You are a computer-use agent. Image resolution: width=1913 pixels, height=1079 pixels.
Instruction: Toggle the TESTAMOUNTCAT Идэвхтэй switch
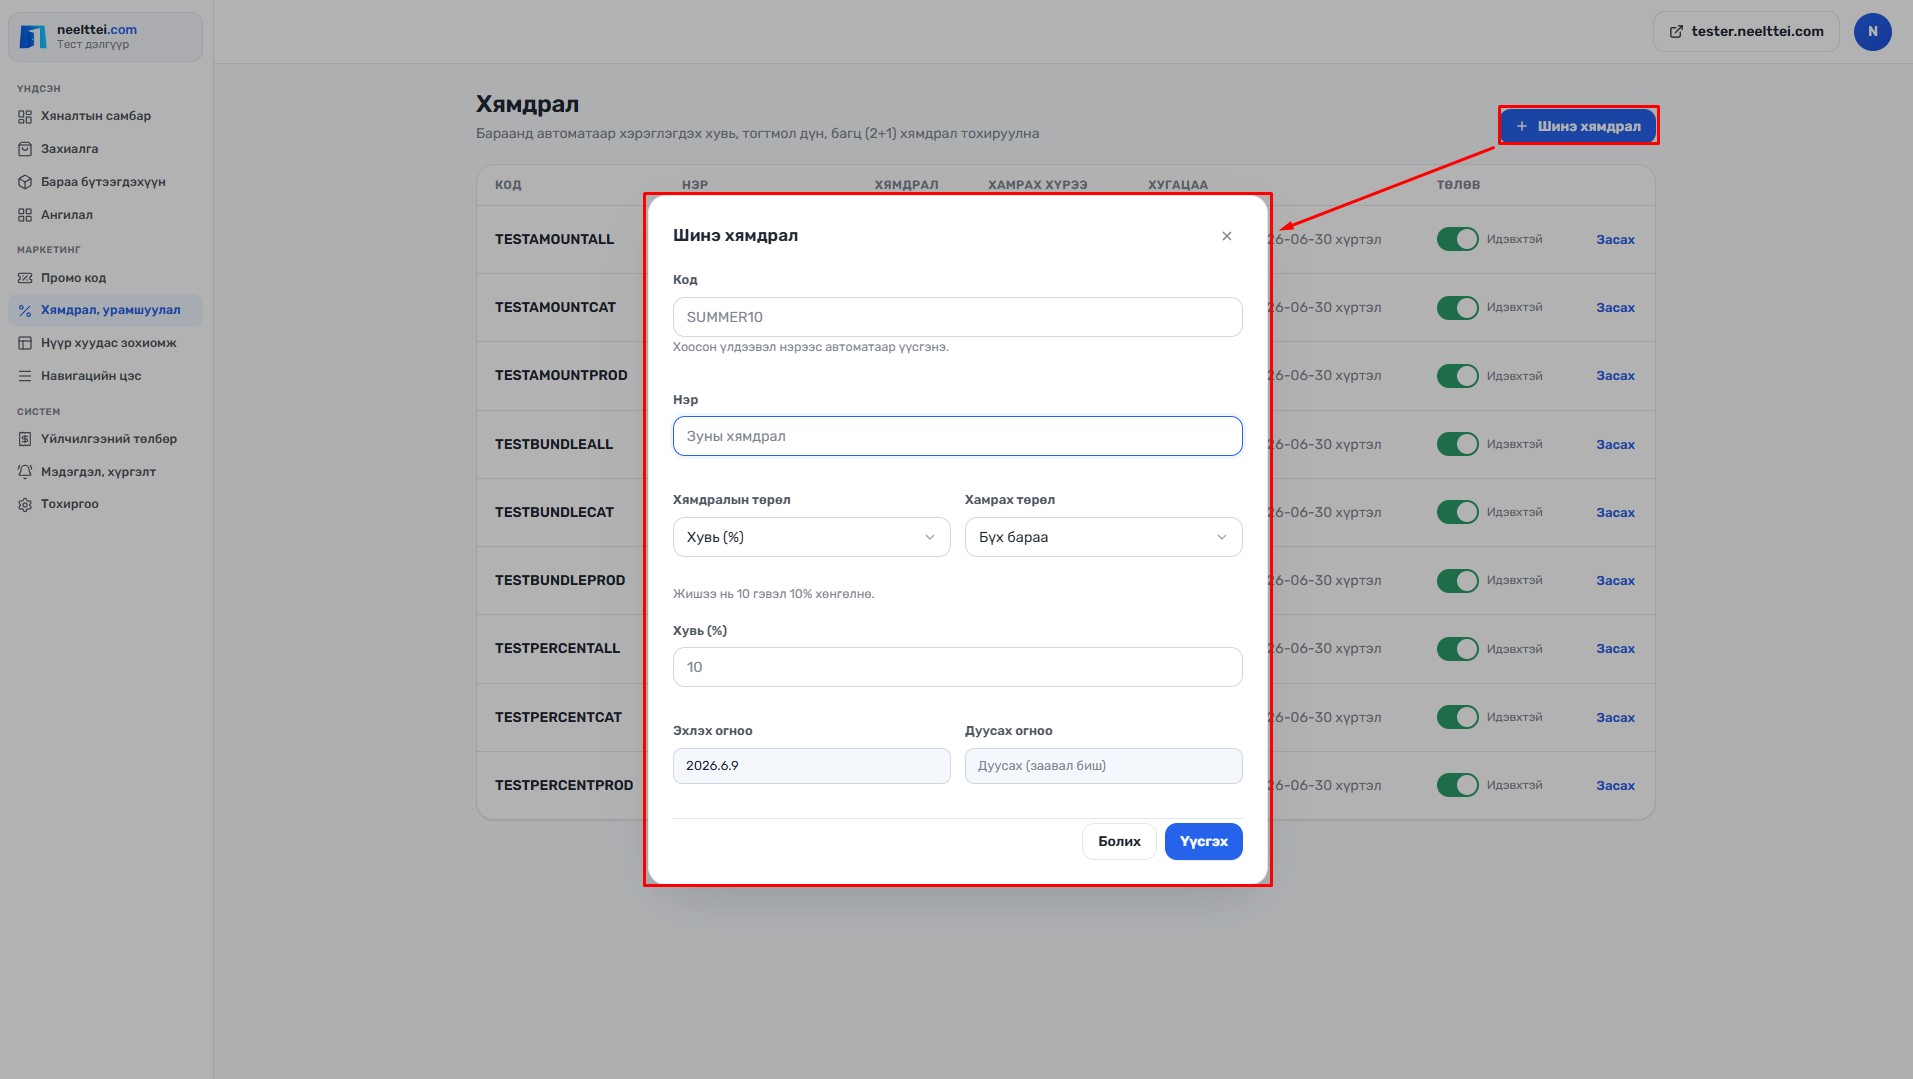pyautogui.click(x=1457, y=307)
